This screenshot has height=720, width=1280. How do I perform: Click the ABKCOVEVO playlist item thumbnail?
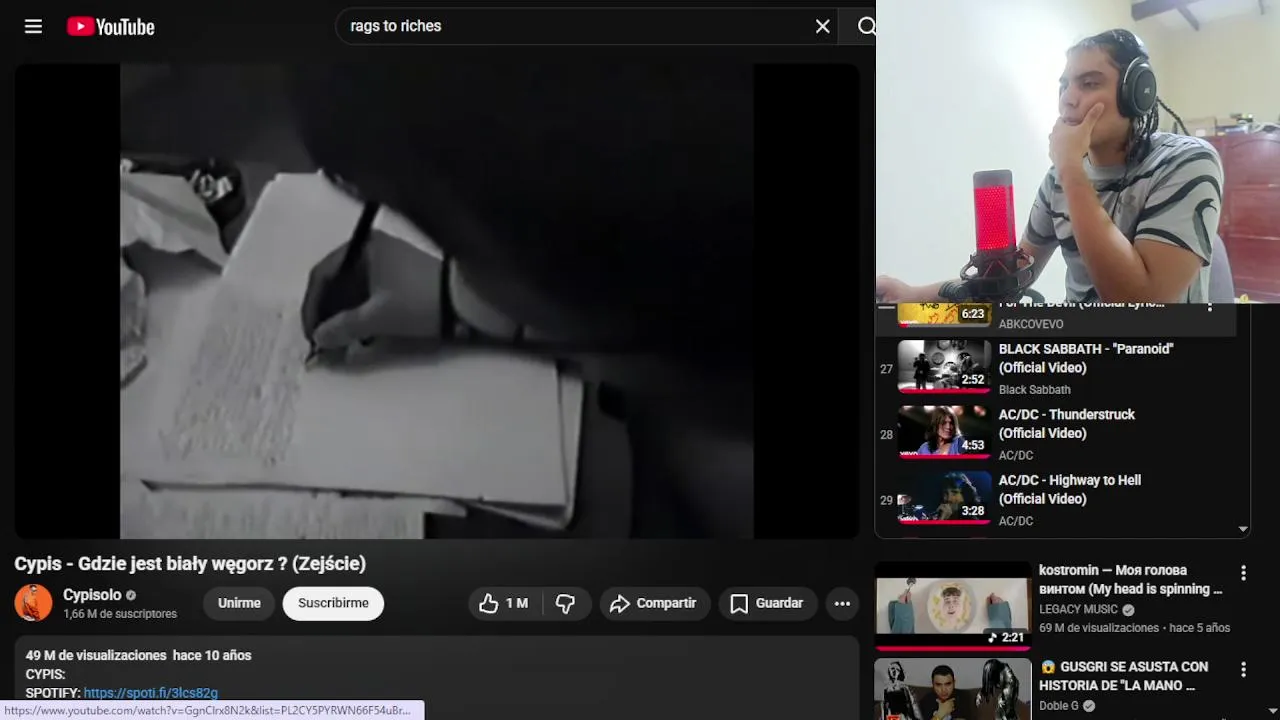pyautogui.click(x=944, y=314)
